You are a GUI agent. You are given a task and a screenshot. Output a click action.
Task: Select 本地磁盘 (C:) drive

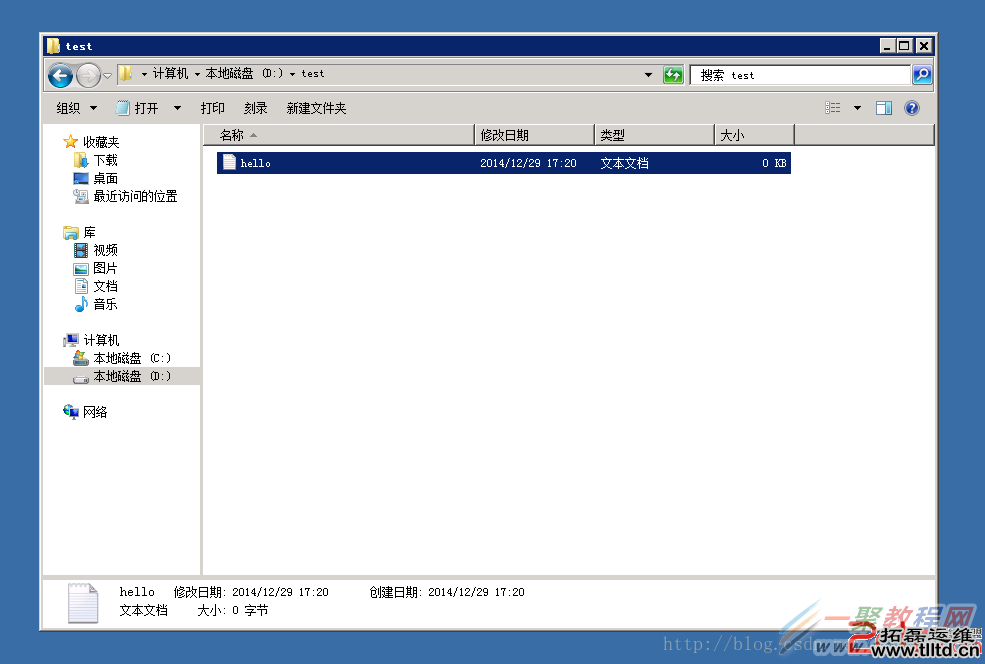point(131,358)
